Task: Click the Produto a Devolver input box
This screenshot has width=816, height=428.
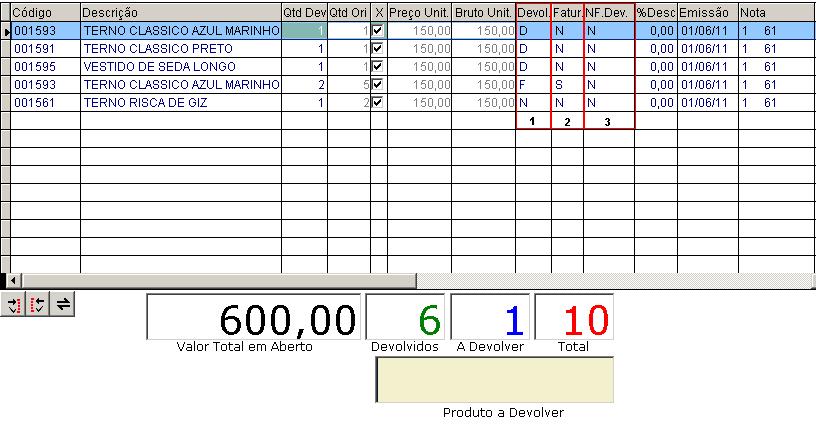Action: tap(494, 380)
